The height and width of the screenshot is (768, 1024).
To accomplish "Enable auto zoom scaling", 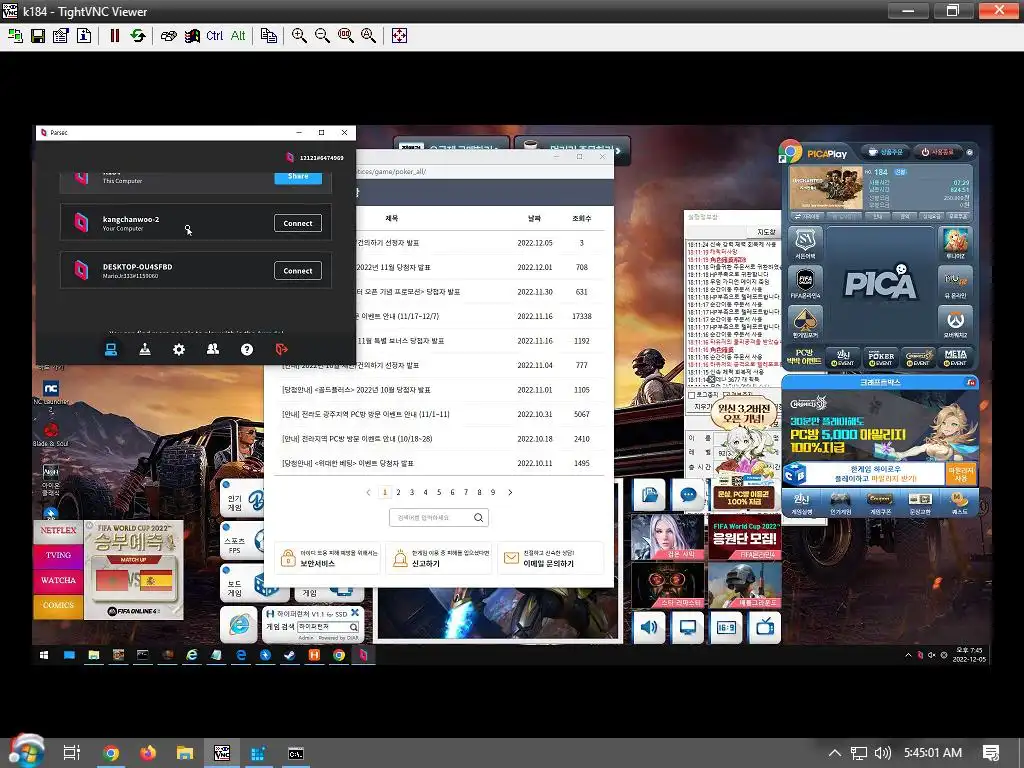I will click(368, 36).
